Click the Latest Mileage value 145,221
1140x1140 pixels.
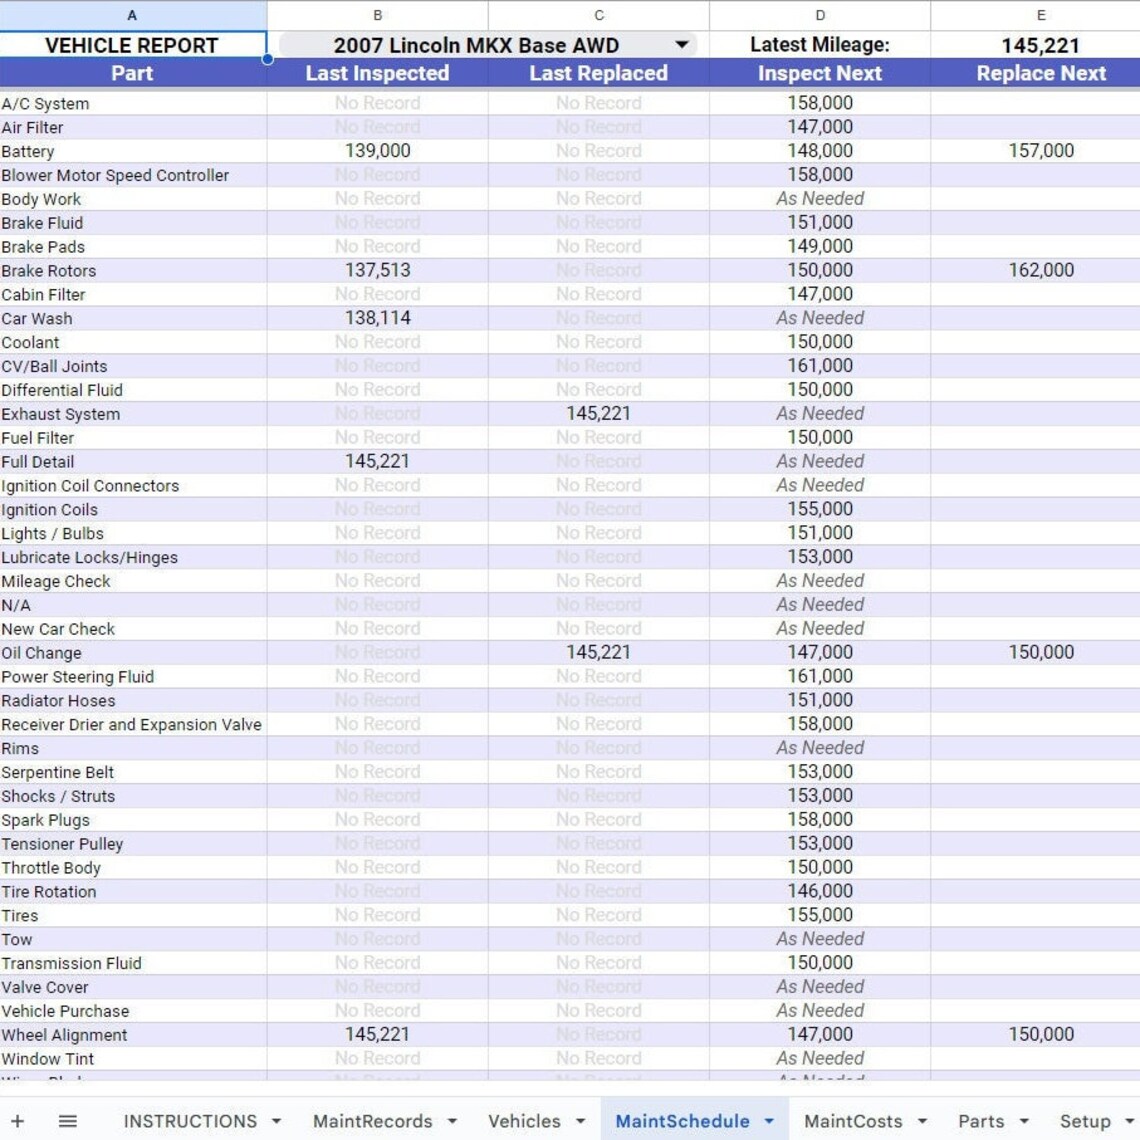pyautogui.click(x=1040, y=45)
